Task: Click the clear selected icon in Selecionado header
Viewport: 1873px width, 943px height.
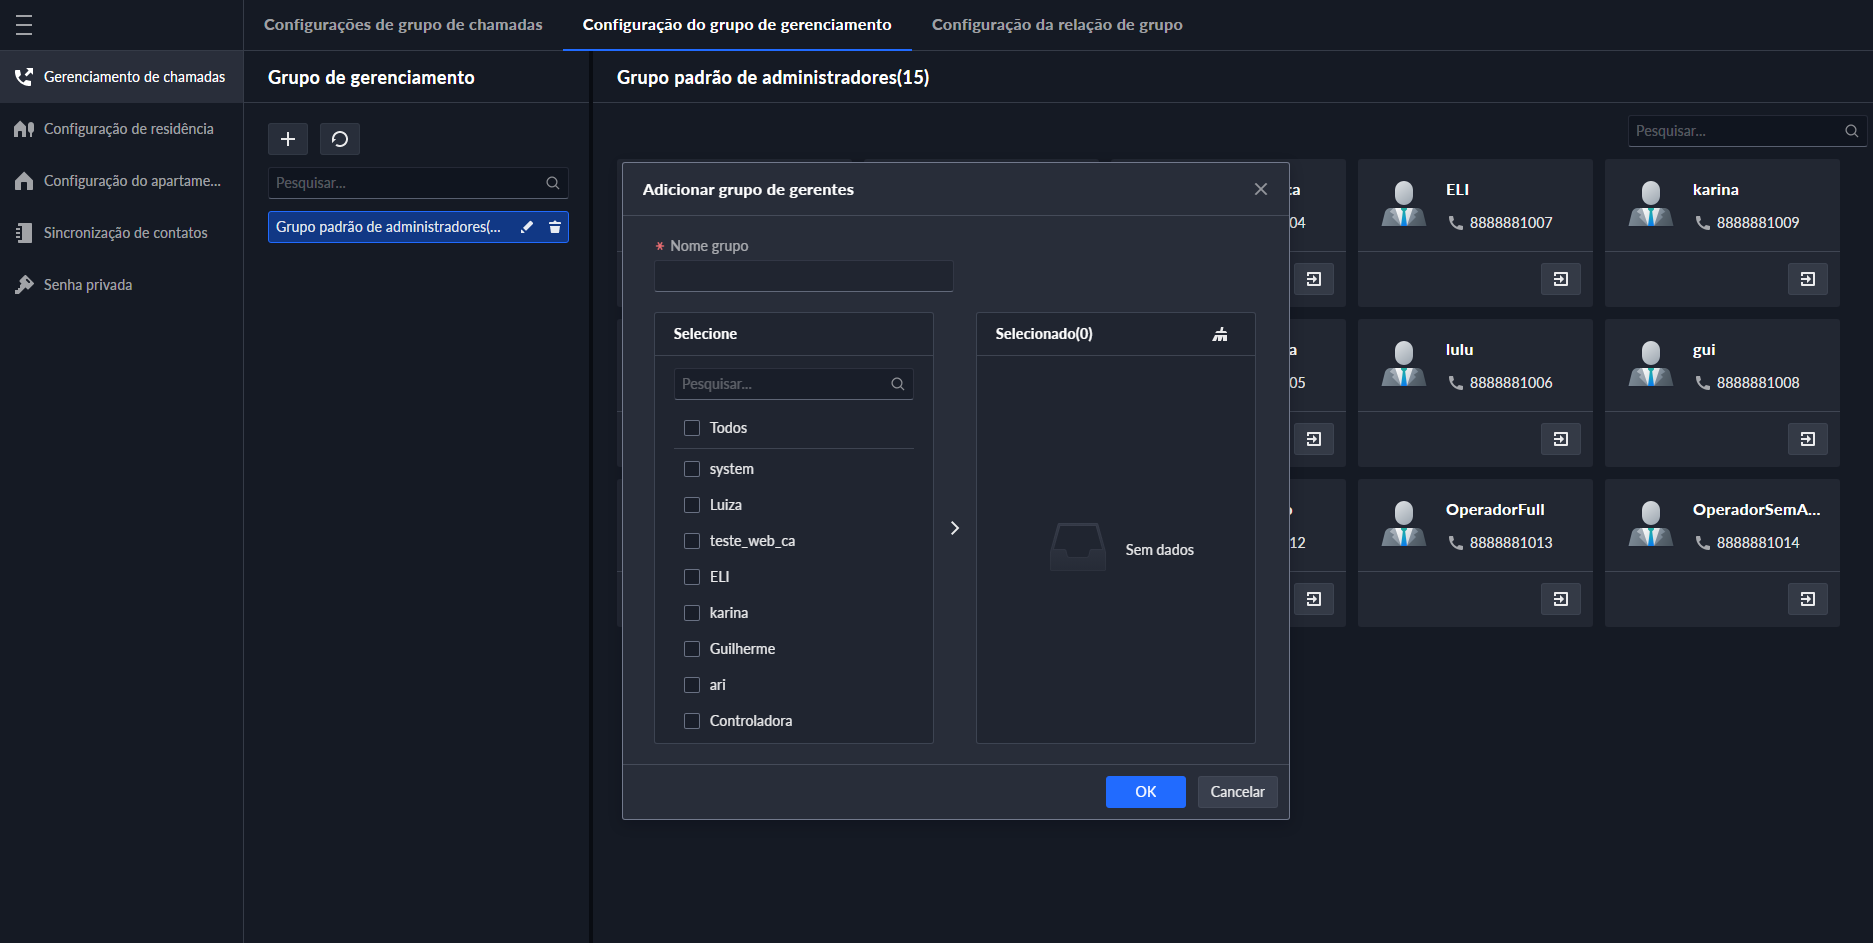Action: [x=1220, y=334]
